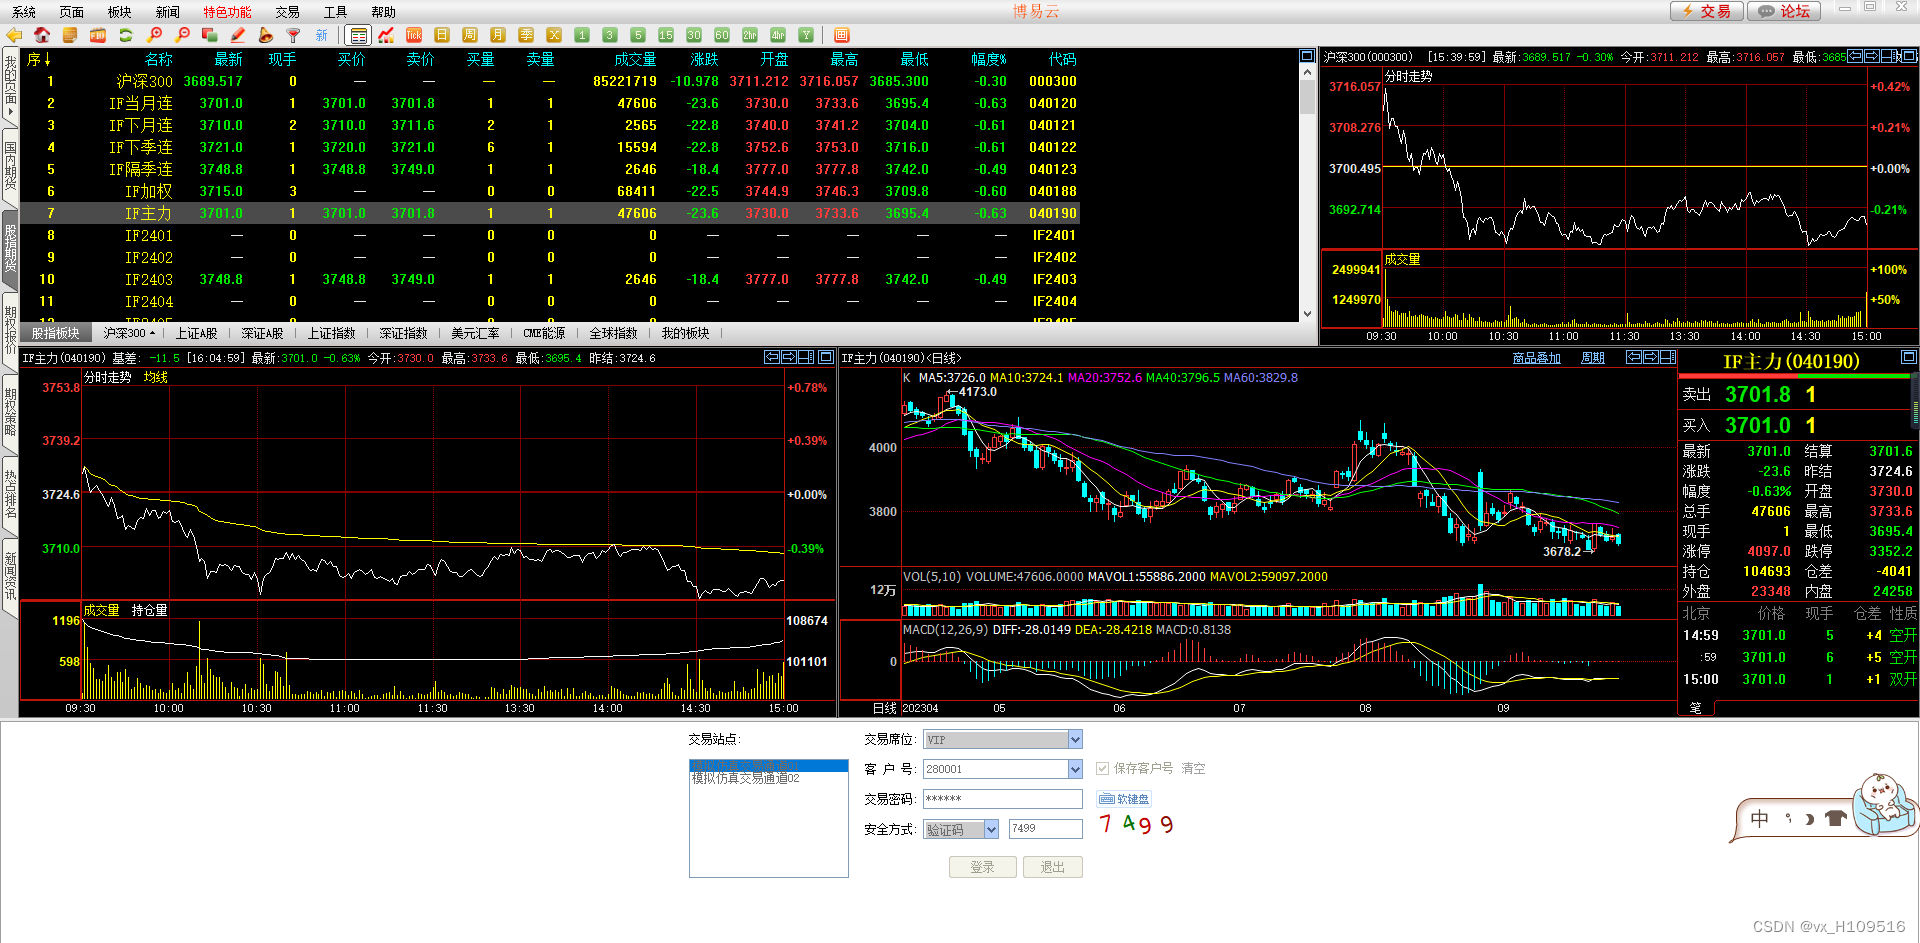This screenshot has height=943, width=1920.
Task: Toggle the 保存客户号 checkbox
Action: click(1102, 768)
